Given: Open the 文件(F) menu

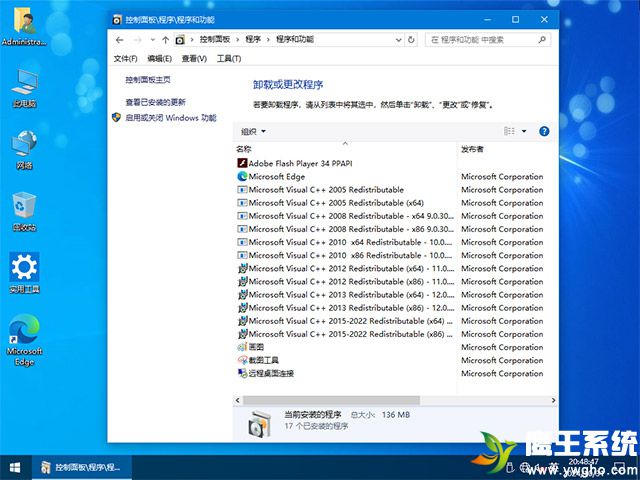Looking at the screenshot, I should [x=125, y=59].
